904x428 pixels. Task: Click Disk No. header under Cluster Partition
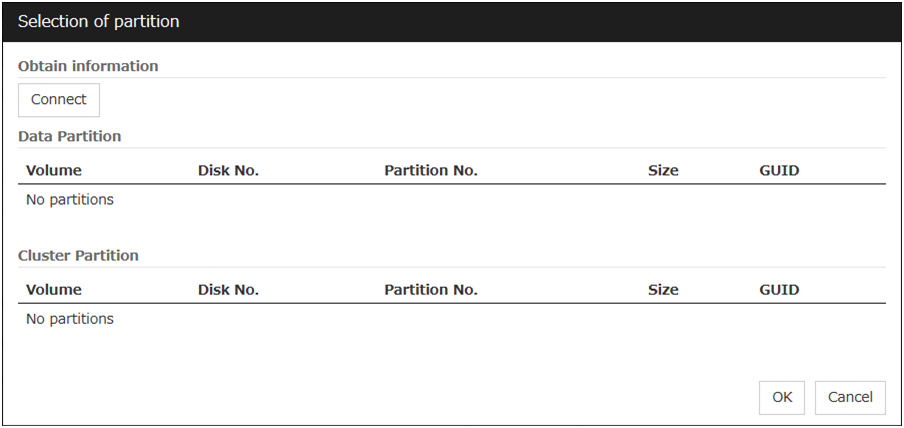click(228, 290)
